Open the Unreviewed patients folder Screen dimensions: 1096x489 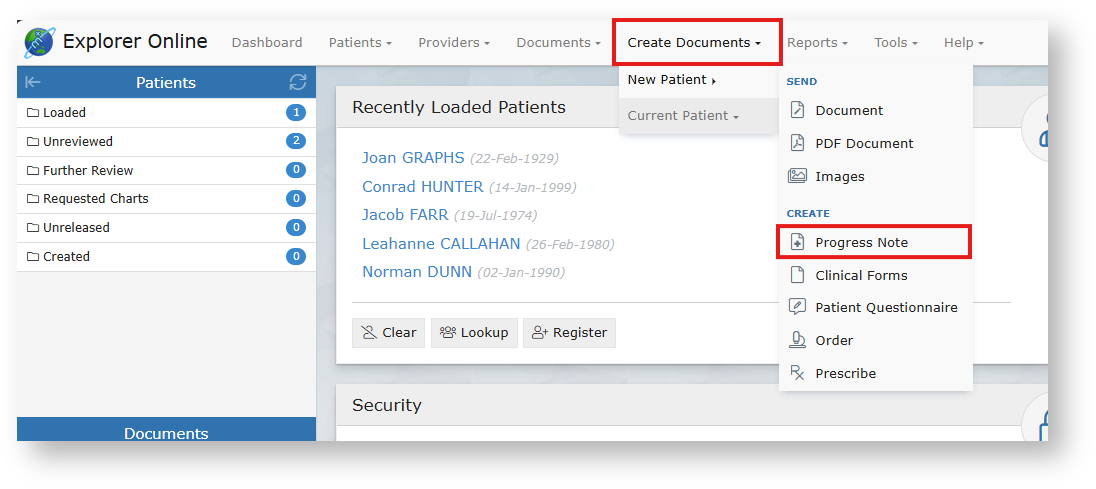78,141
